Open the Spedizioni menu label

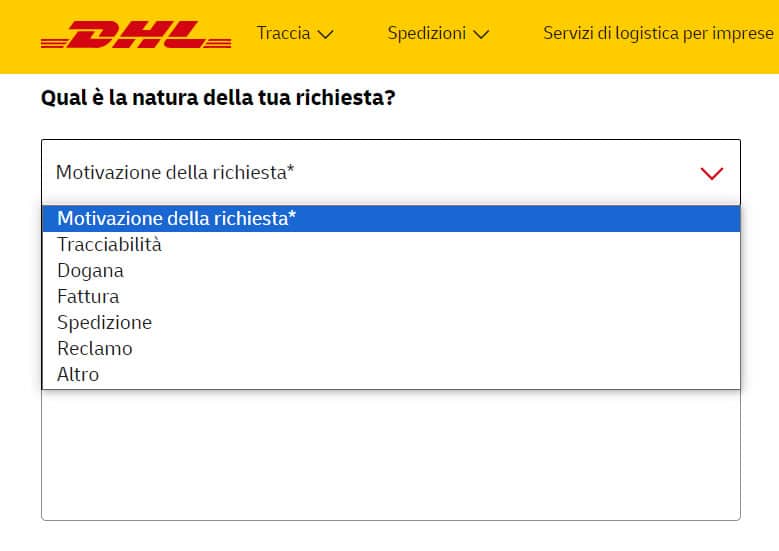(426, 33)
